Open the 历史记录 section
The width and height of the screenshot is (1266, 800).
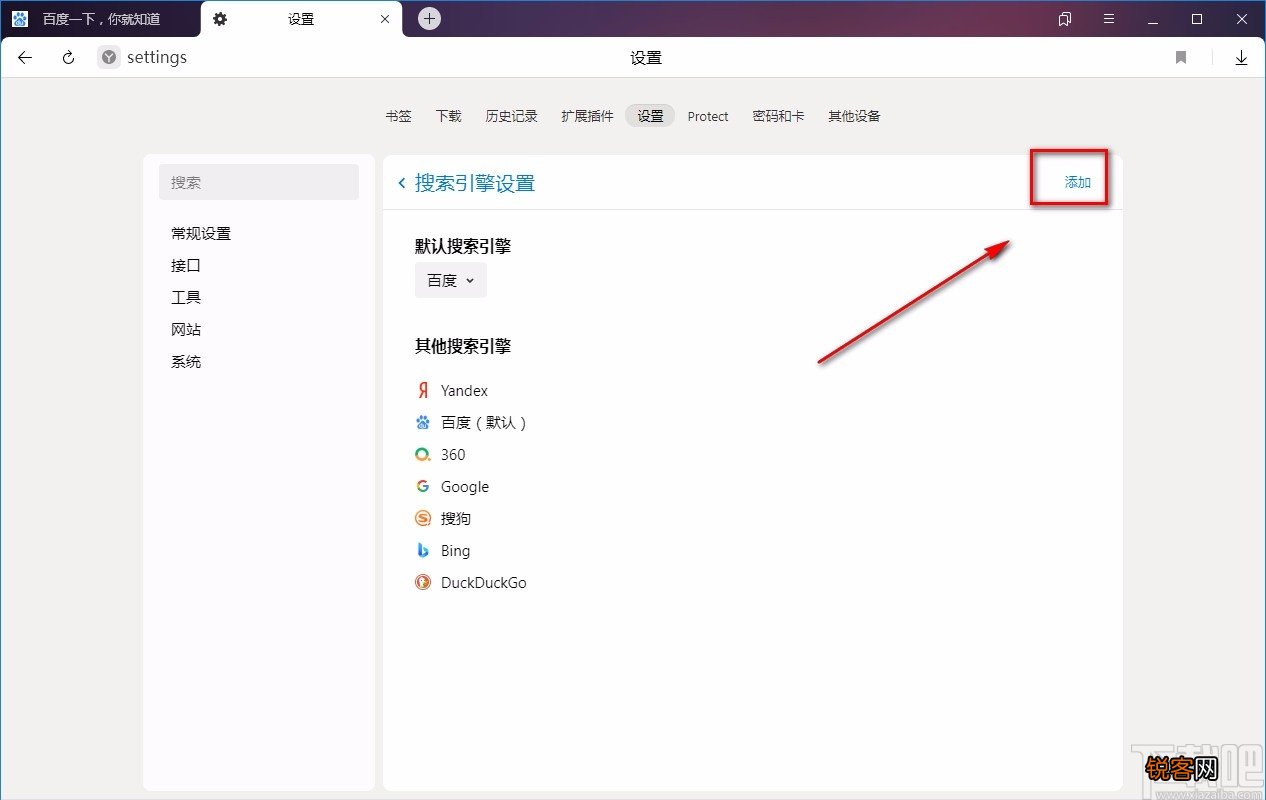coord(511,116)
